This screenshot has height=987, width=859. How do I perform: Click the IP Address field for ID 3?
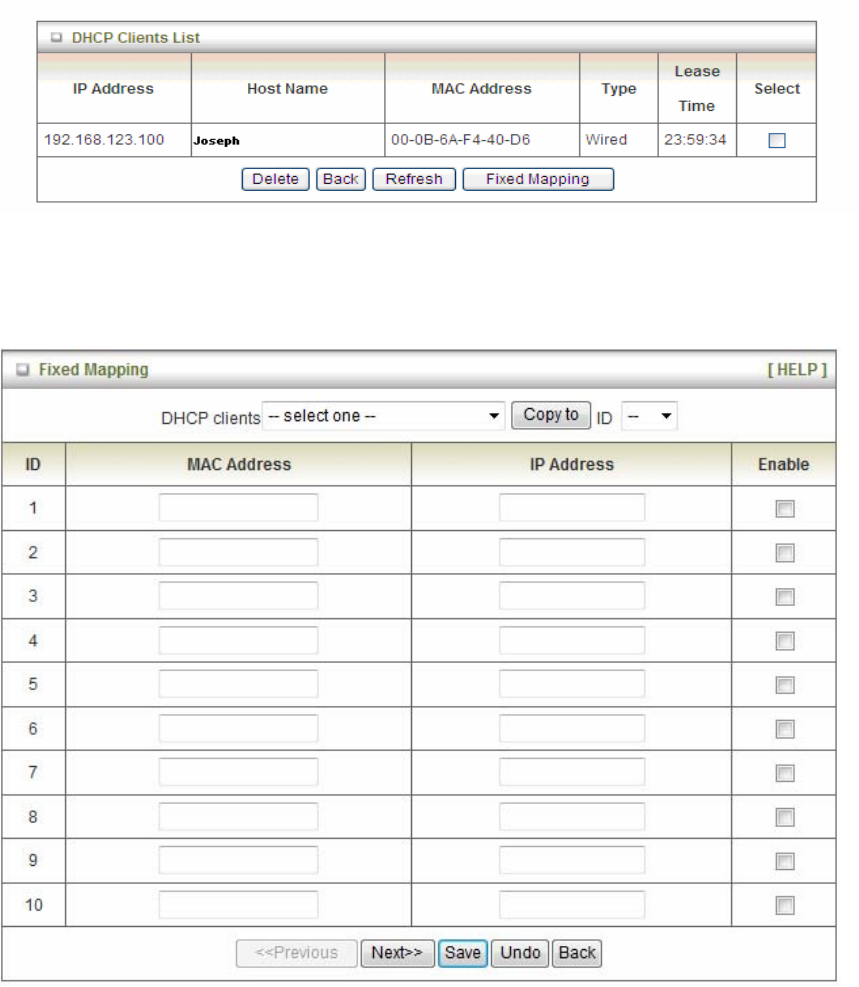click(571, 595)
